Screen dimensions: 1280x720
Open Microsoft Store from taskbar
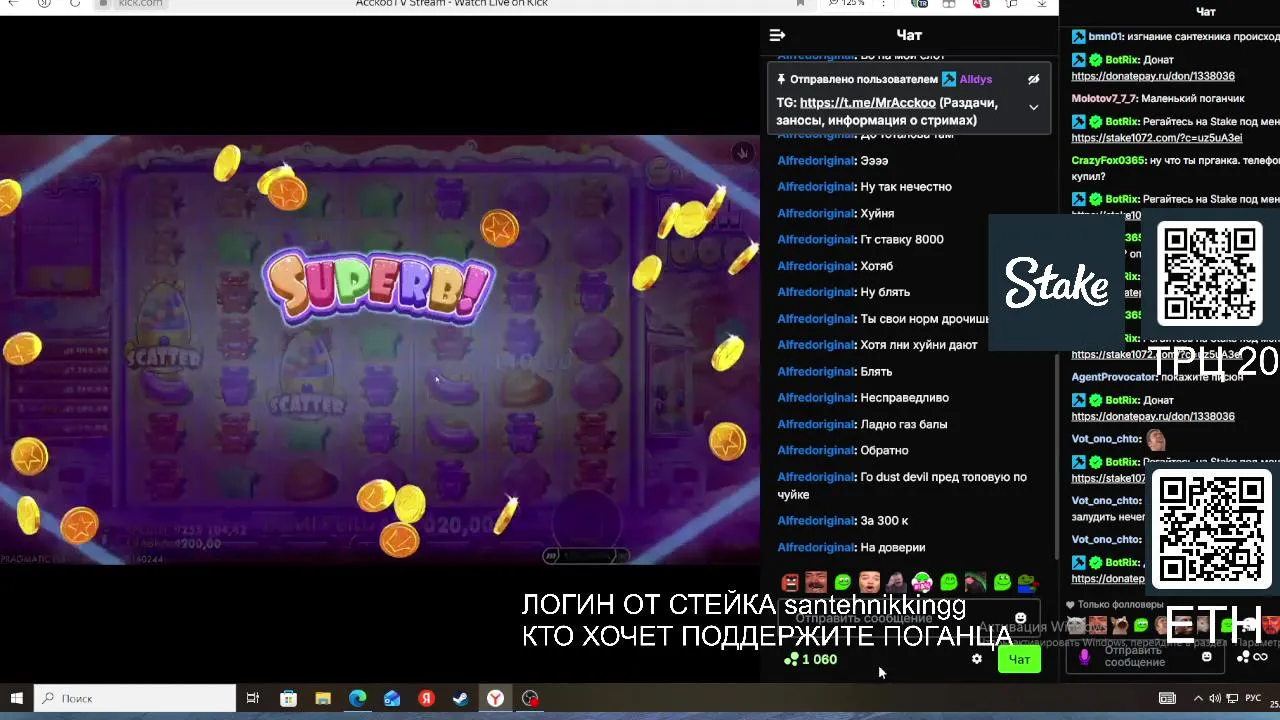pyautogui.click(x=288, y=698)
